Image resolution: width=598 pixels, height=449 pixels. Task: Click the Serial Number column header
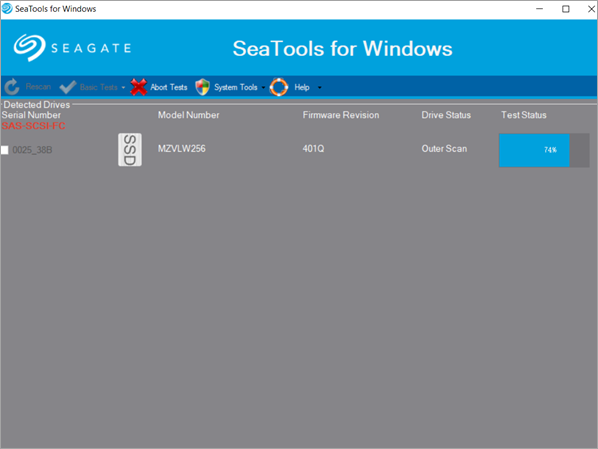(31, 115)
